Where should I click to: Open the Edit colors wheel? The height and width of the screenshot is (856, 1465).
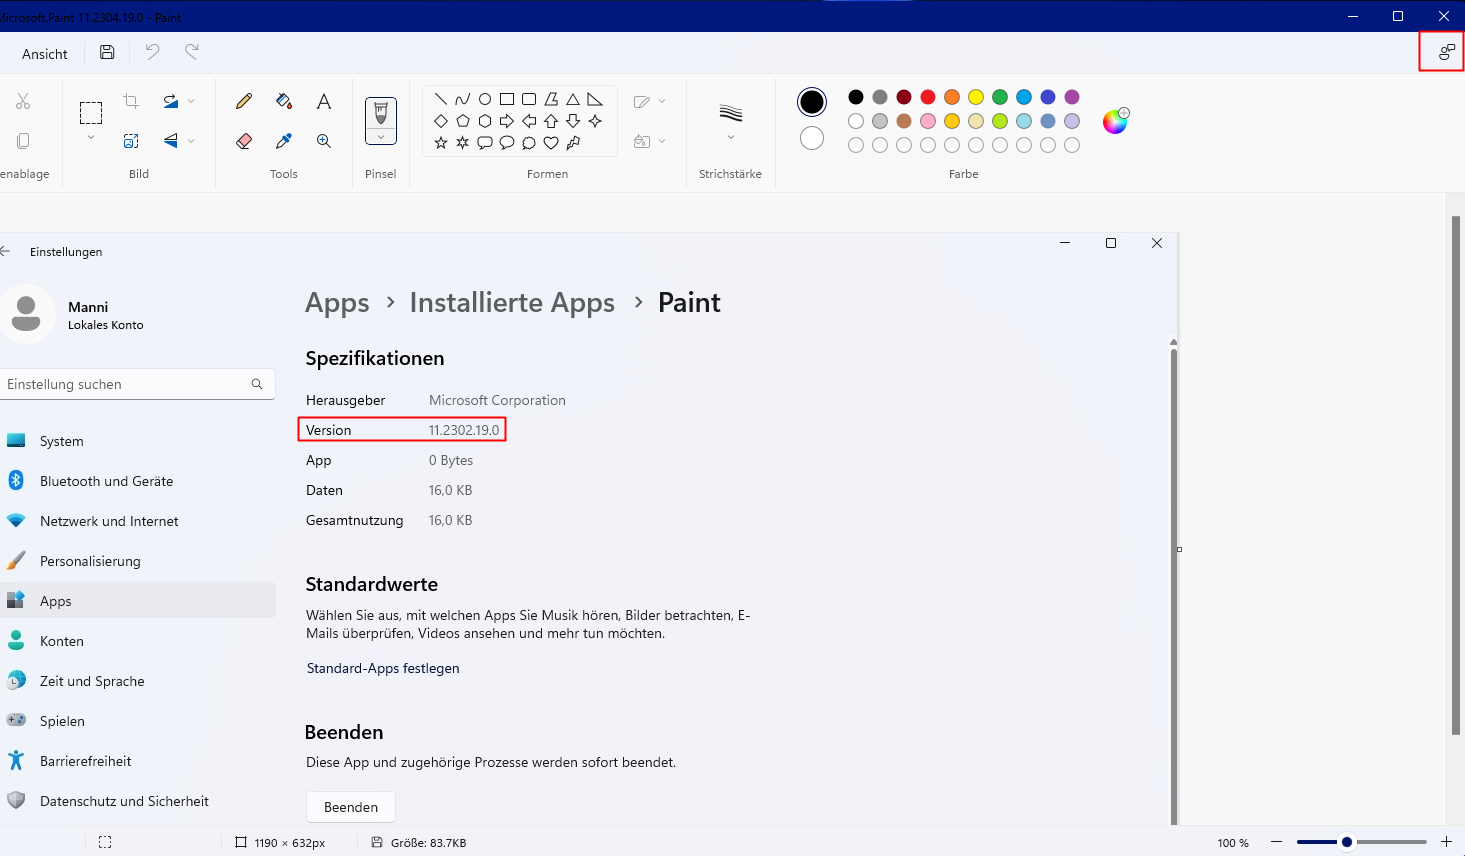[1115, 121]
